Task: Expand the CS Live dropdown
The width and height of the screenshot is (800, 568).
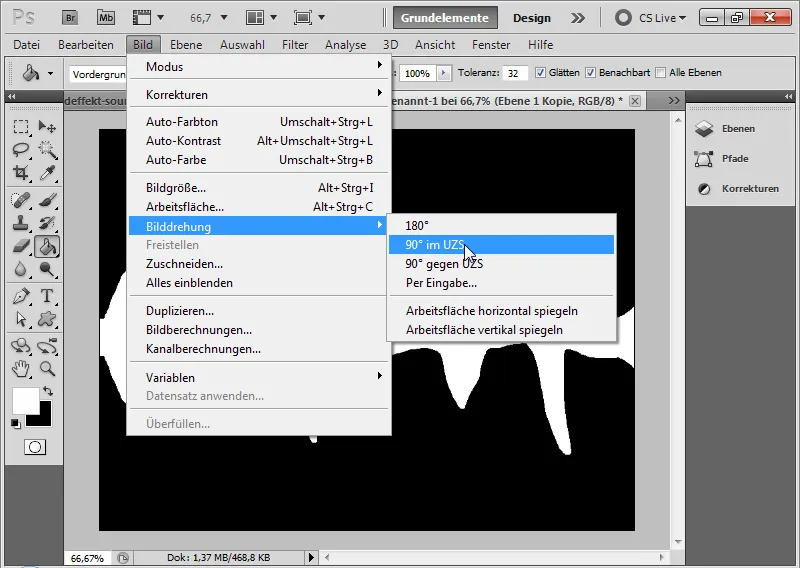Action: [662, 18]
